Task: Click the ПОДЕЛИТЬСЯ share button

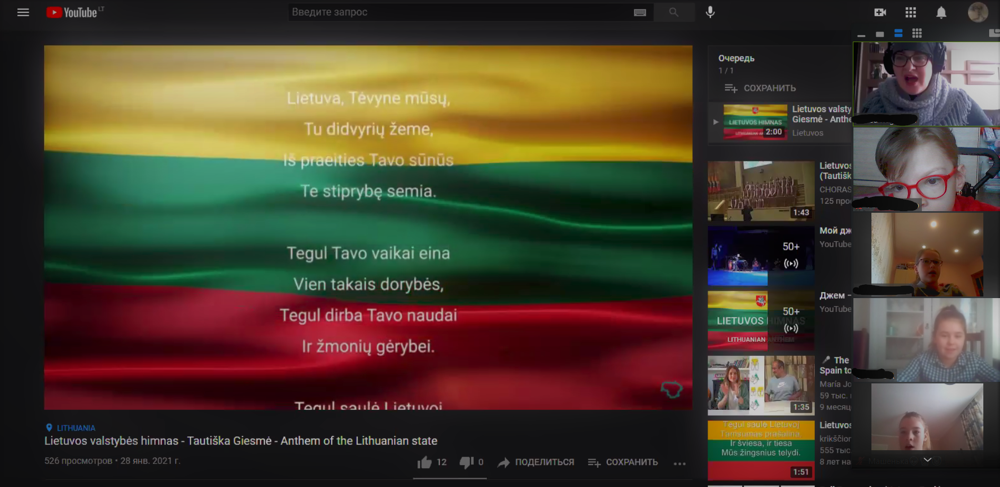Action: pos(536,463)
